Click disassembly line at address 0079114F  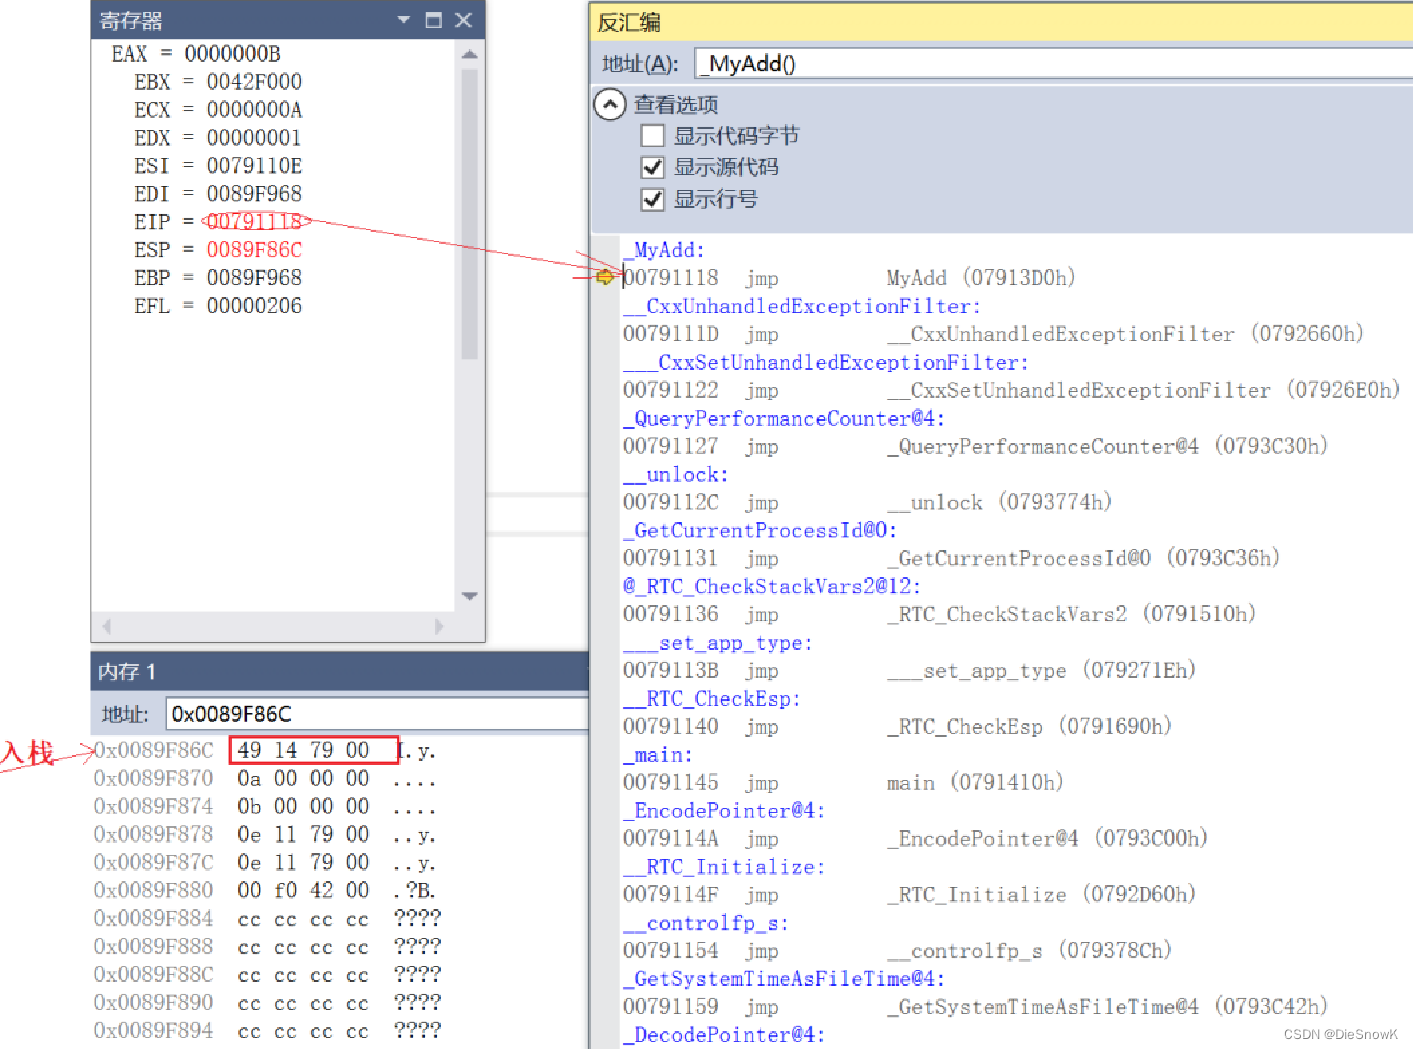[x=909, y=894]
